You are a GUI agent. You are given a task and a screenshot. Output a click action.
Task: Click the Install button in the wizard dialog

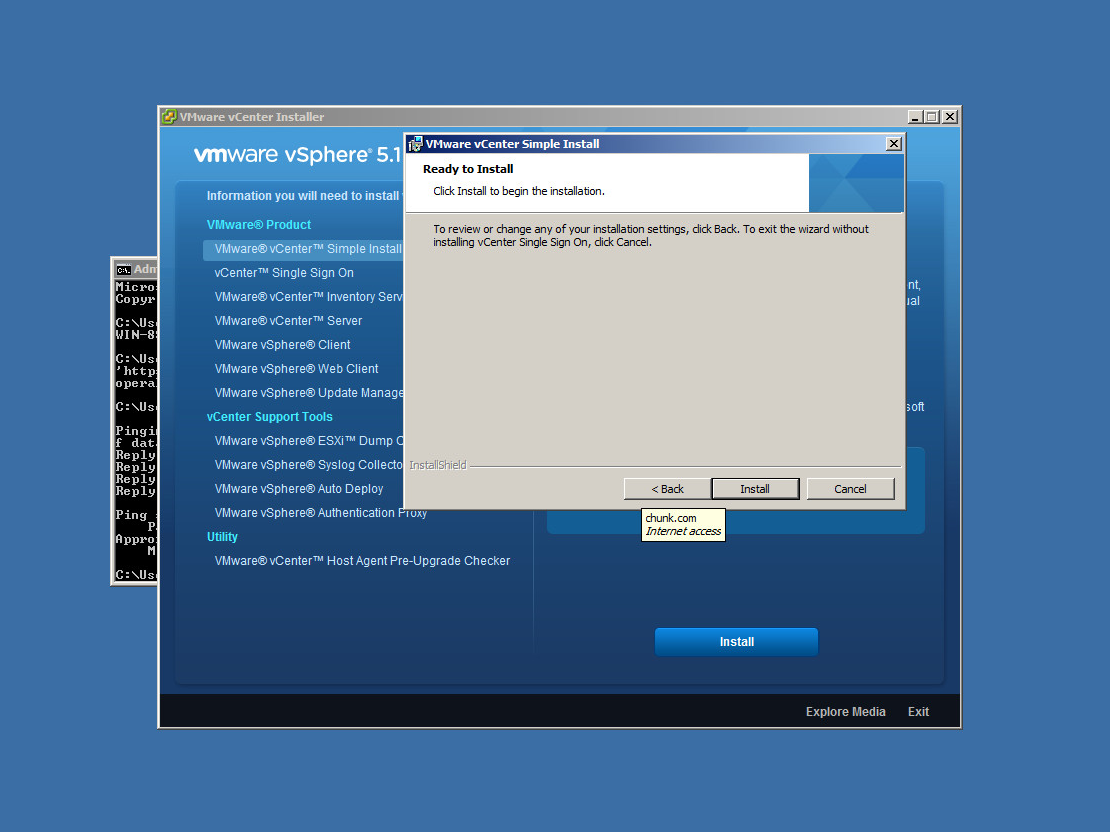[x=754, y=489]
